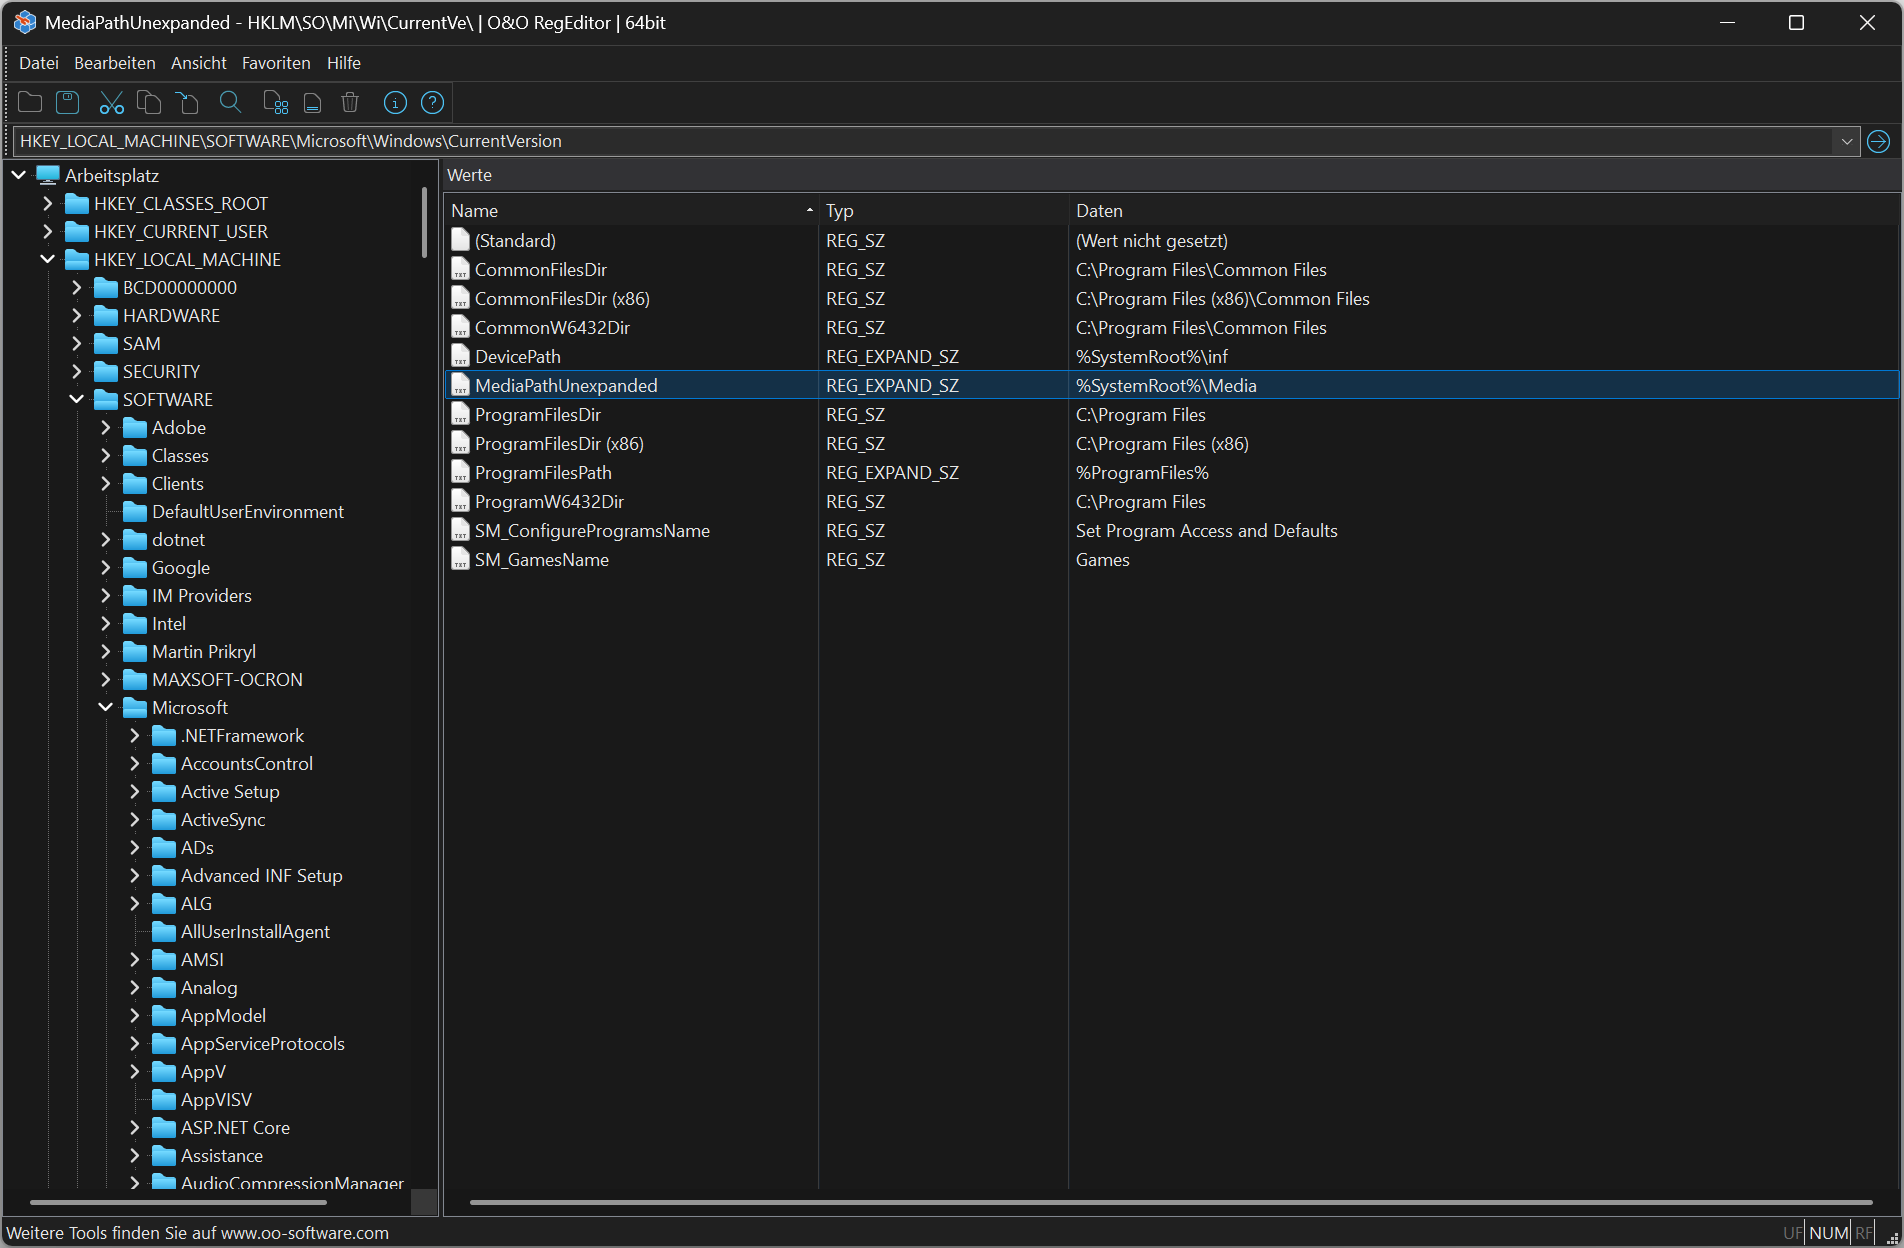Collapse the Microsoft key
Image resolution: width=1904 pixels, height=1248 pixels.
click(106, 707)
